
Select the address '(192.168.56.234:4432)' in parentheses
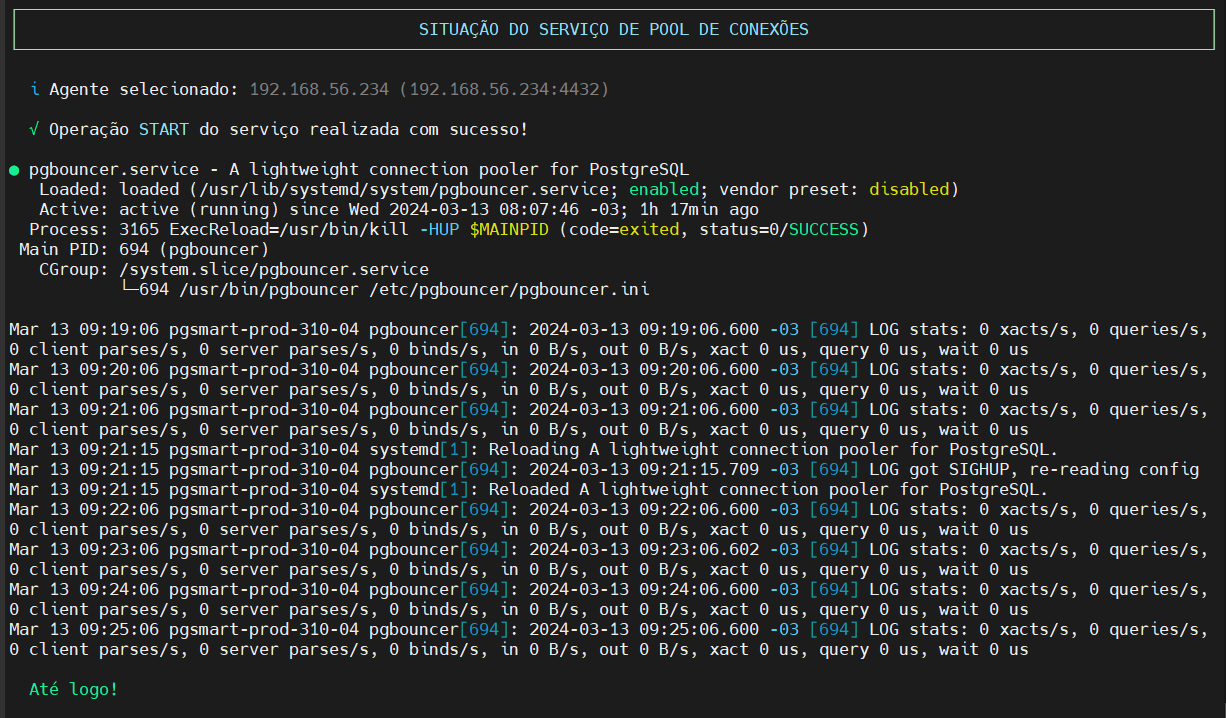(x=504, y=90)
